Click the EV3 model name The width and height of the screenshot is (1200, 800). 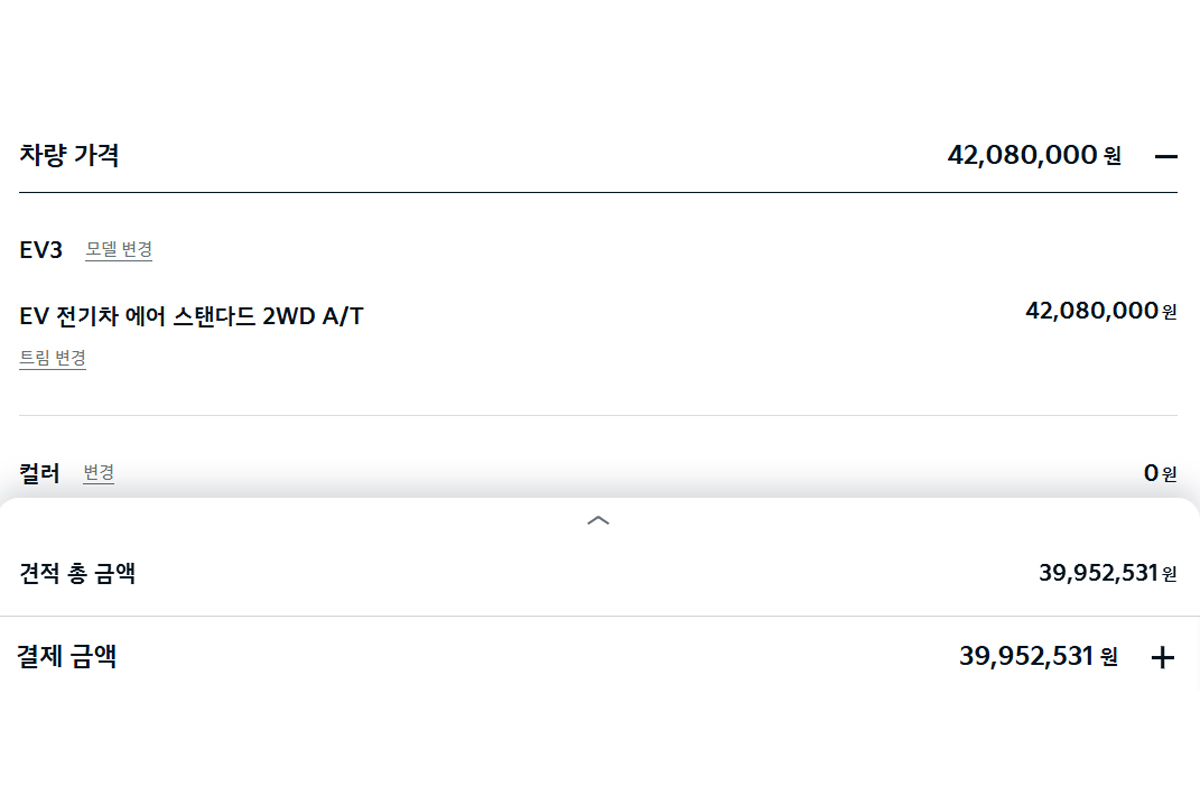[x=41, y=250]
